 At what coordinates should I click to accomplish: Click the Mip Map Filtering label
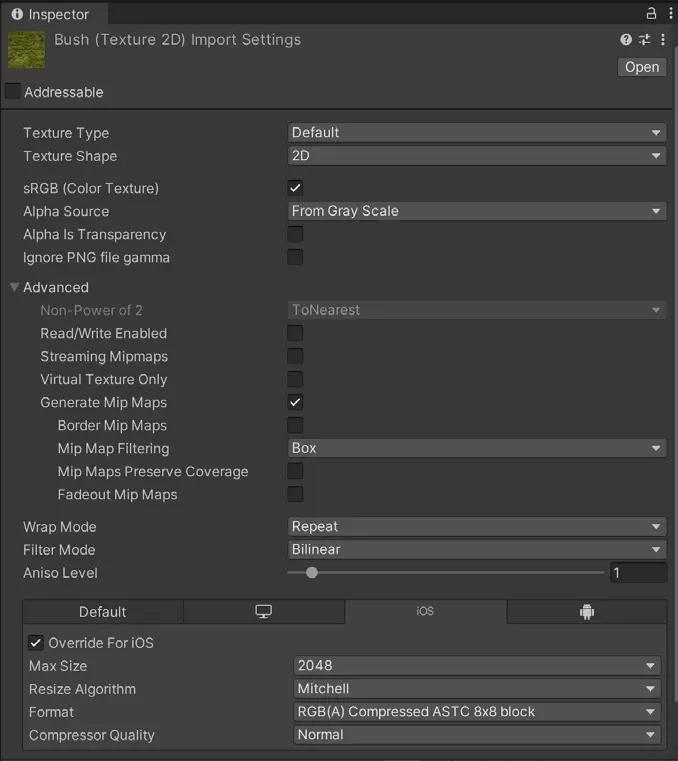pyautogui.click(x=114, y=448)
